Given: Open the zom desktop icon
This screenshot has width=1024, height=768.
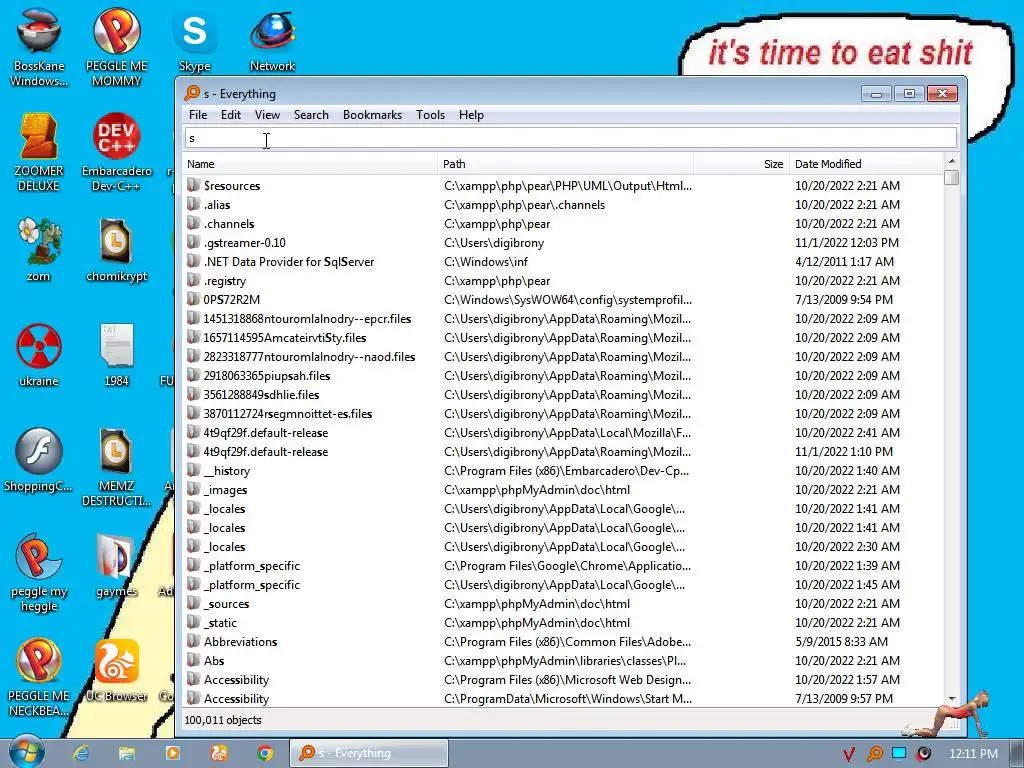Looking at the screenshot, I should tap(39, 249).
